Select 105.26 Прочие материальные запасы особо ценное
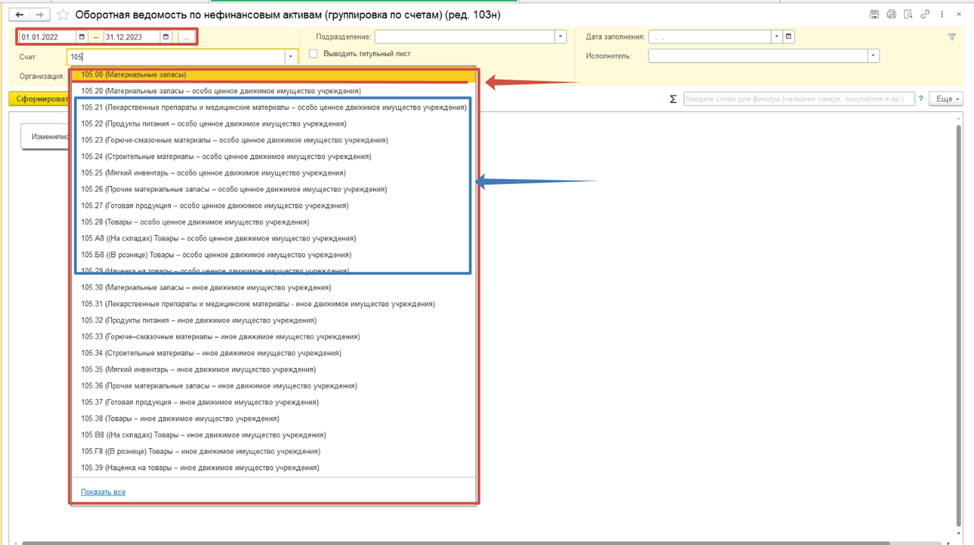This screenshot has height=545, width=974. pyautogui.click(x=273, y=190)
